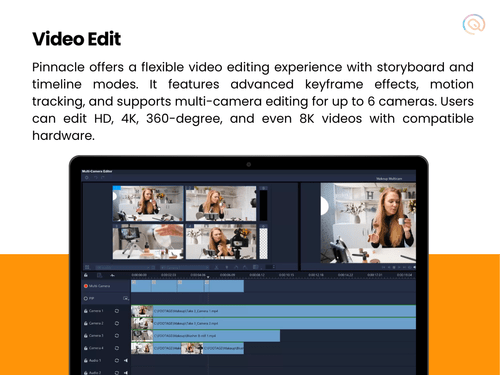
Task: Click the sync icon on the Camera 1 track
Action: coord(117,311)
